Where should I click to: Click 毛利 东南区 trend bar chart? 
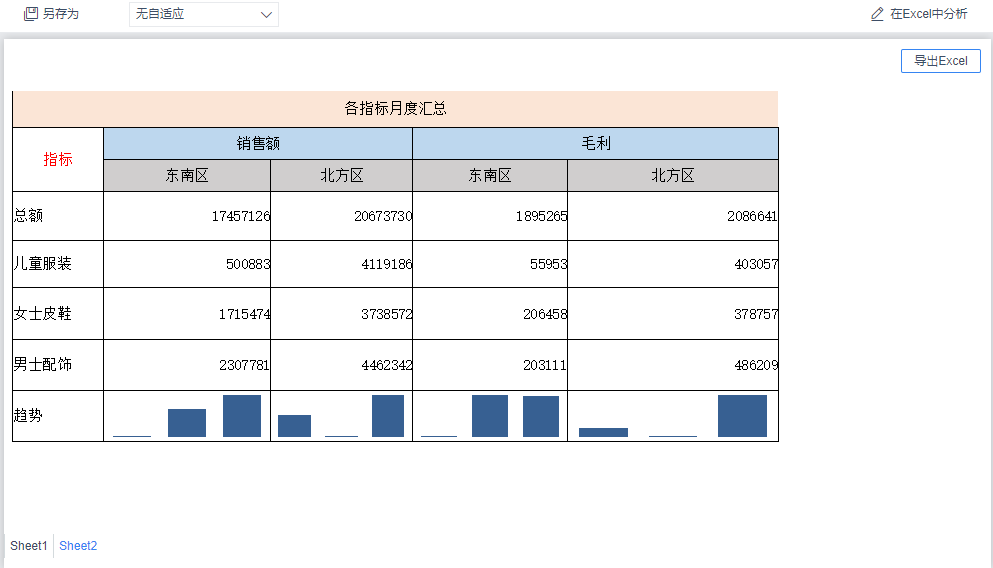pos(490,416)
